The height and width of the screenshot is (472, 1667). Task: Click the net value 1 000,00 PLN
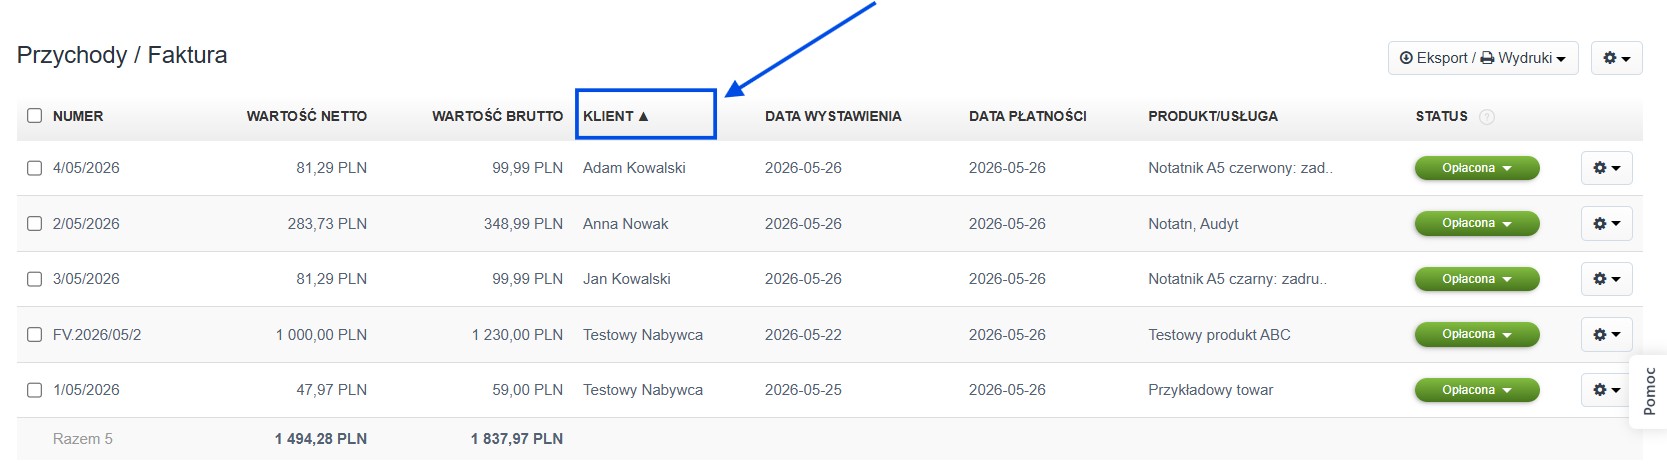pyautogui.click(x=321, y=335)
